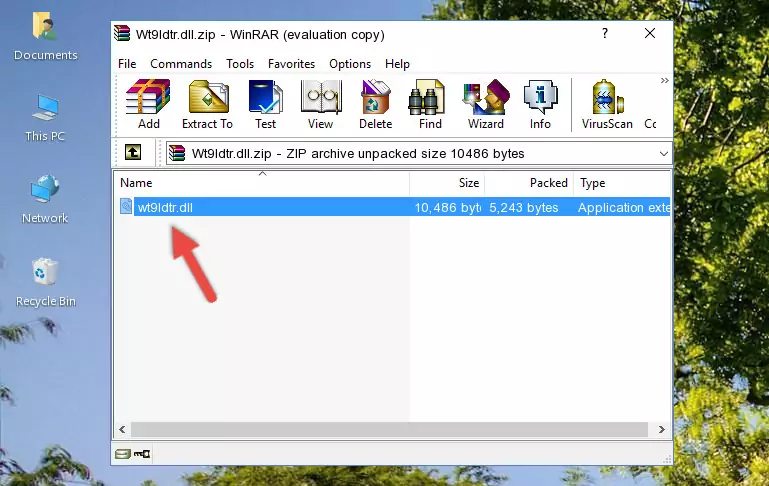Click the WinRAR title bar icon

(x=122, y=33)
